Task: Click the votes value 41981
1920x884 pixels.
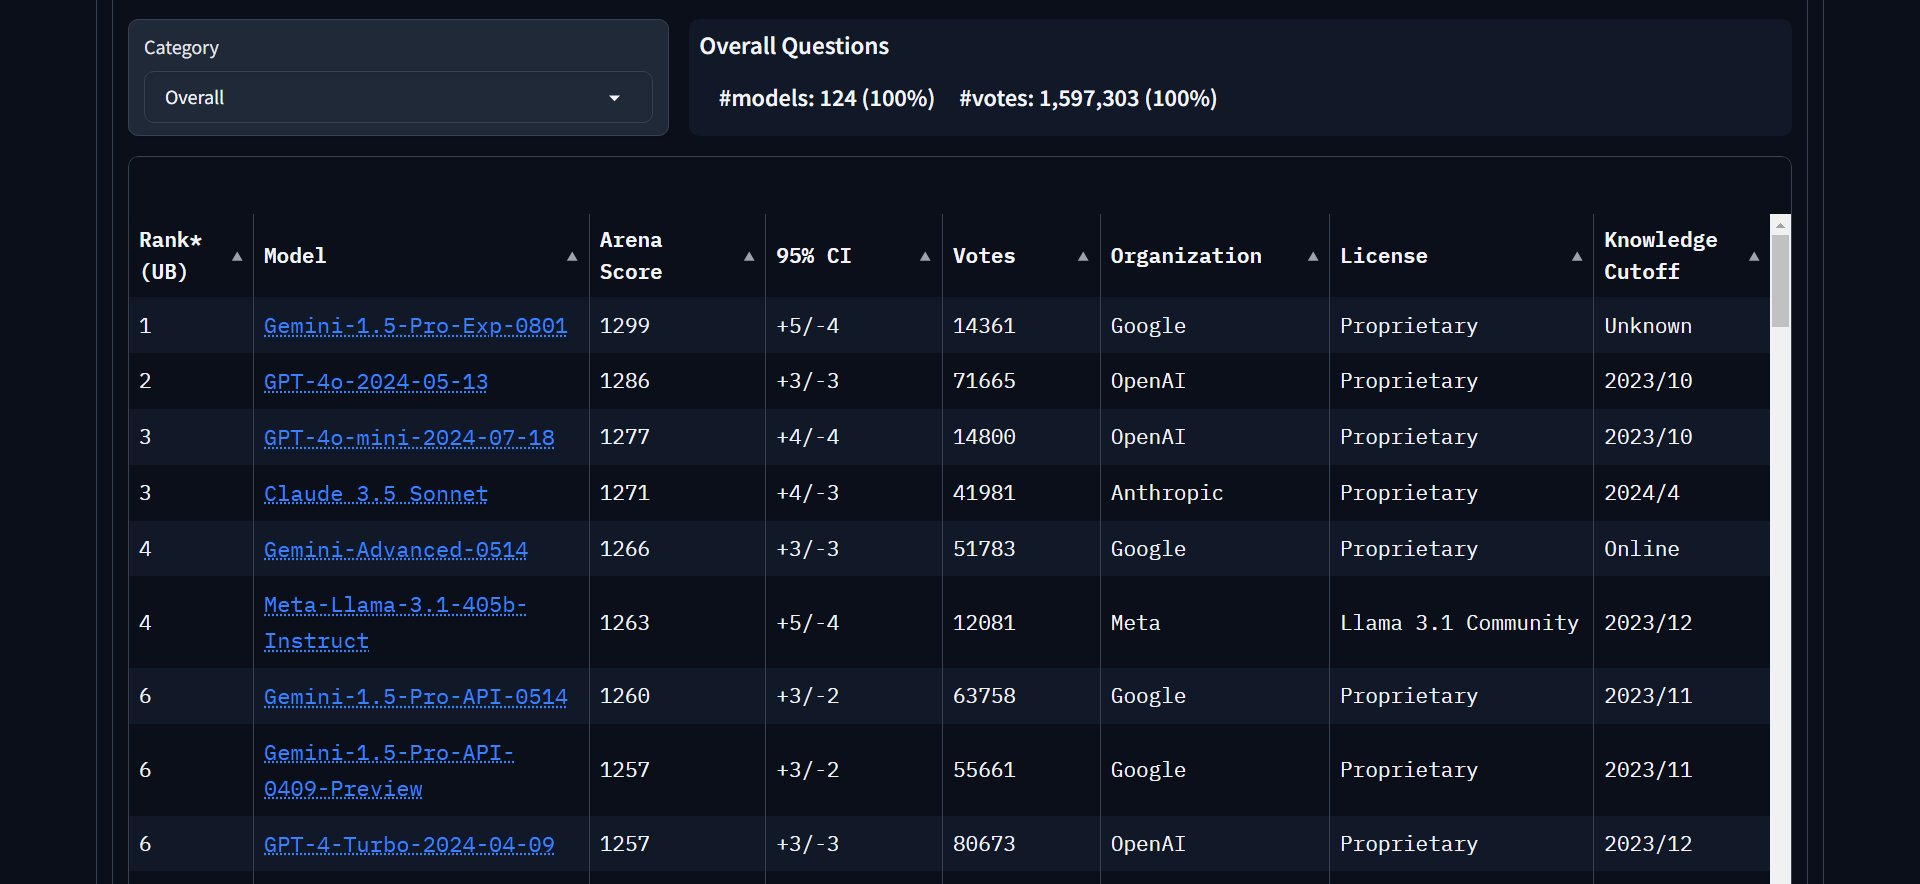Action: (984, 493)
